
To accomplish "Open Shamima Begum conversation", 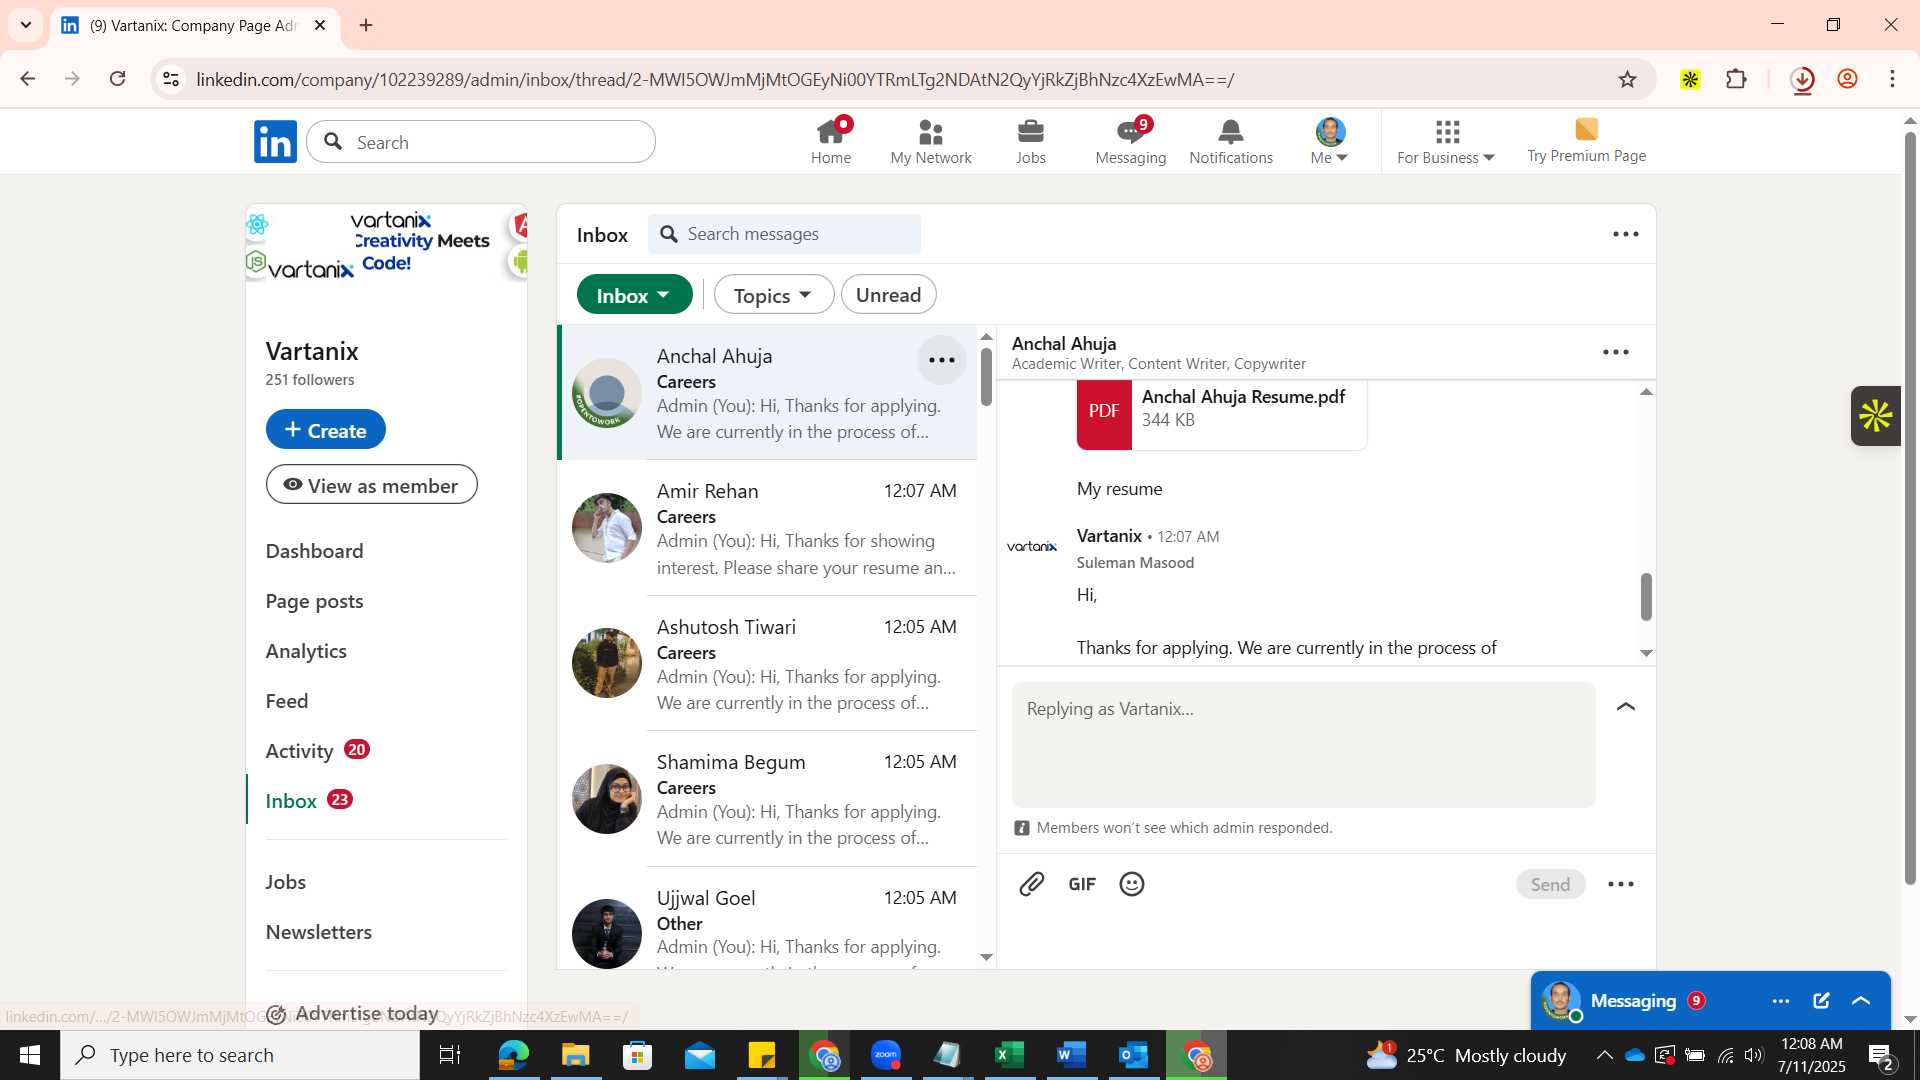I will coord(767,799).
